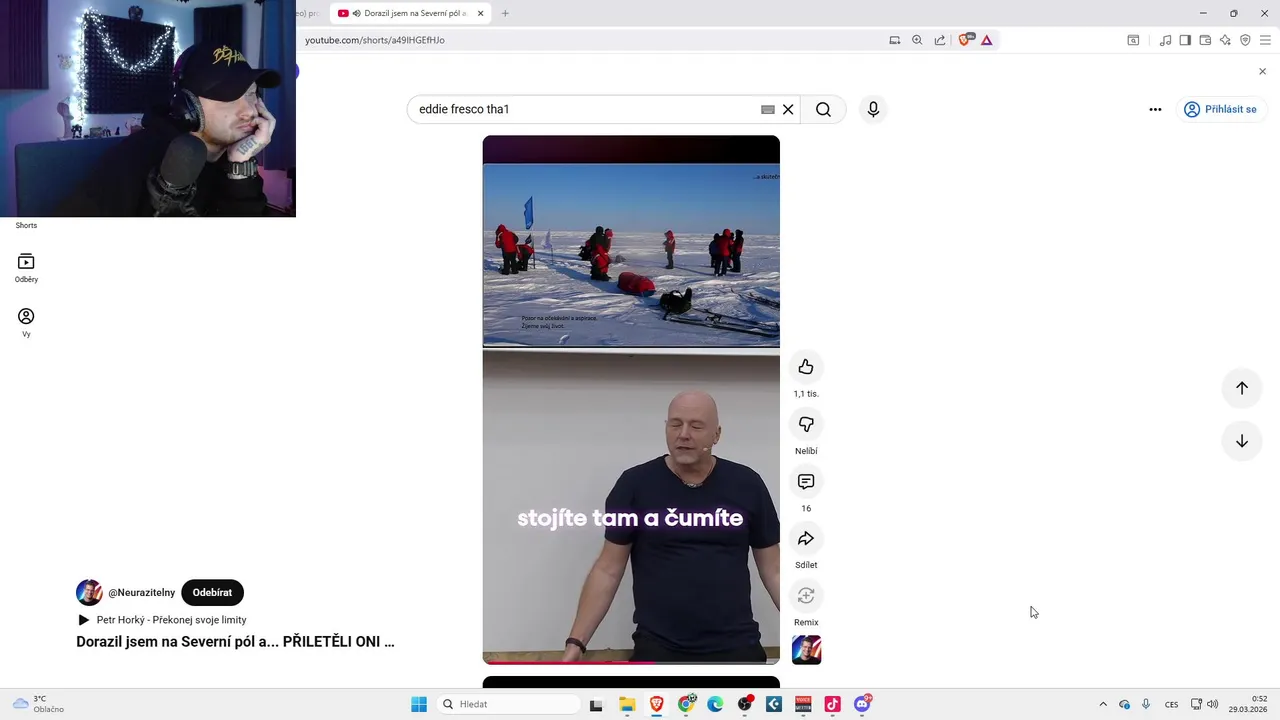
Task: Open the comments showing 16
Action: 806,482
